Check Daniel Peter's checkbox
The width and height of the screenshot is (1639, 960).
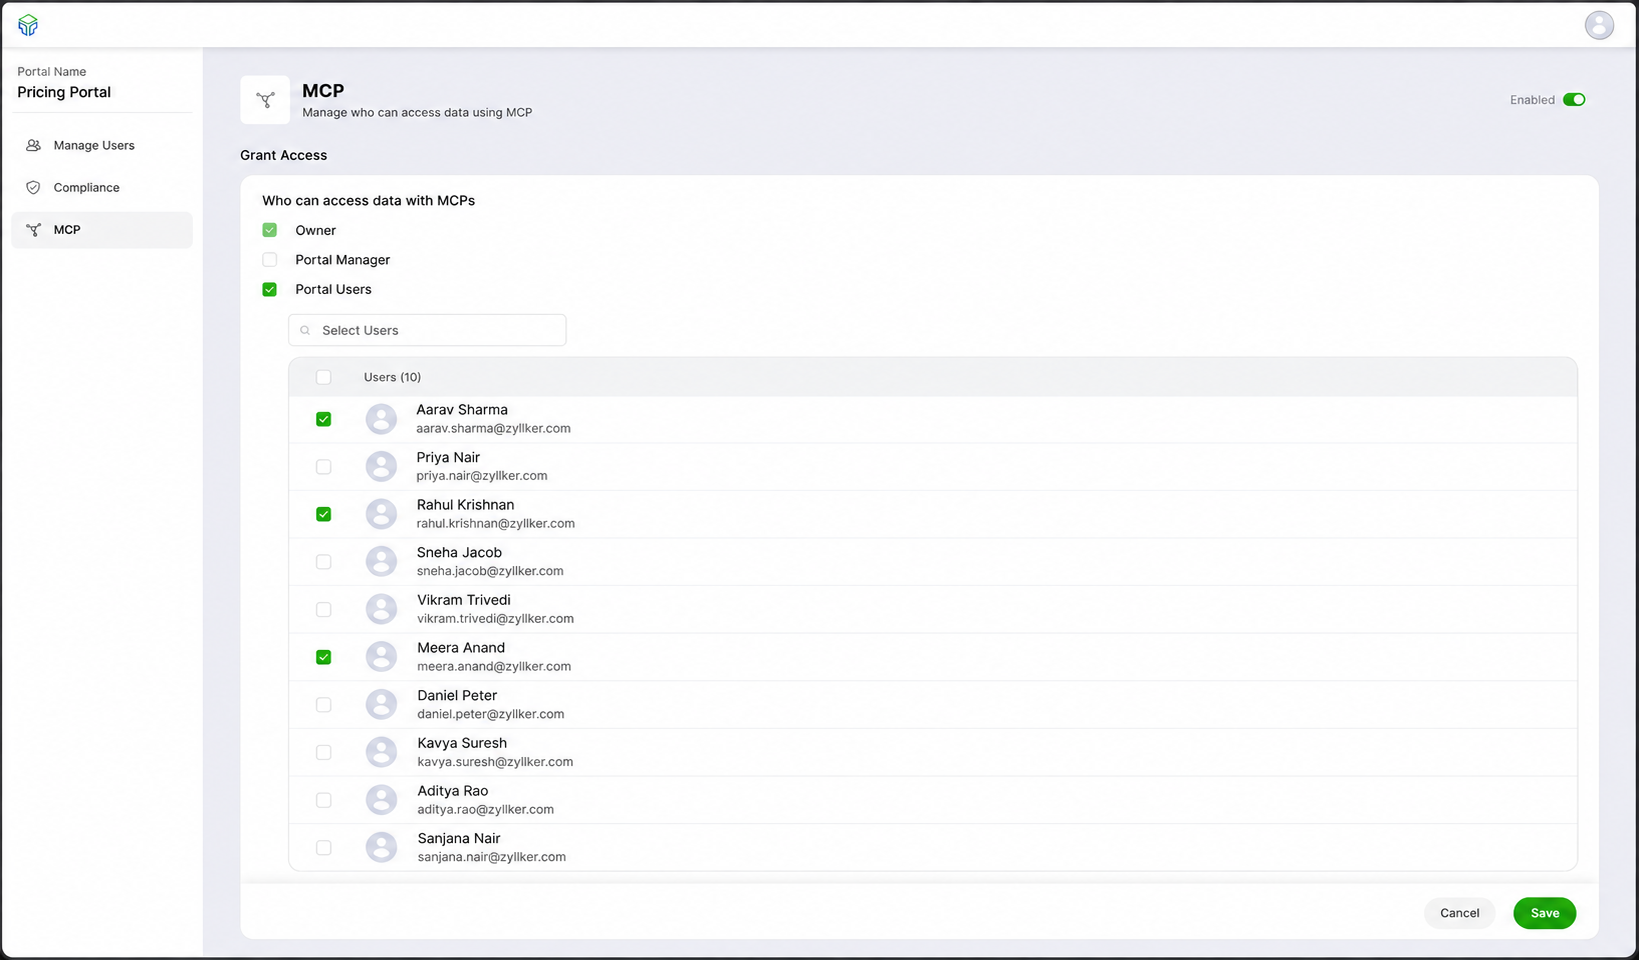323,705
